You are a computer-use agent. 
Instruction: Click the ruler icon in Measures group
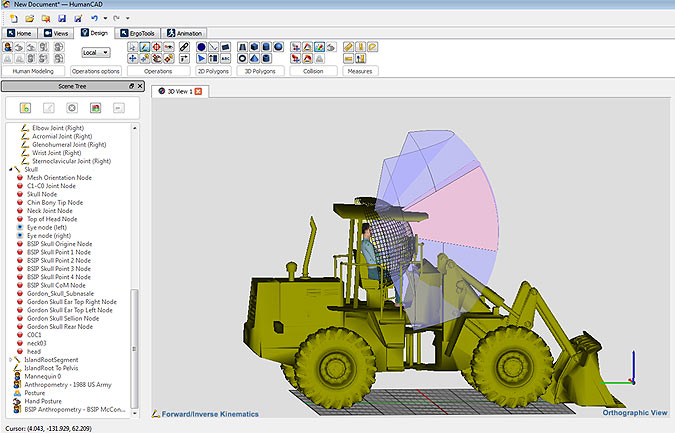(349, 46)
